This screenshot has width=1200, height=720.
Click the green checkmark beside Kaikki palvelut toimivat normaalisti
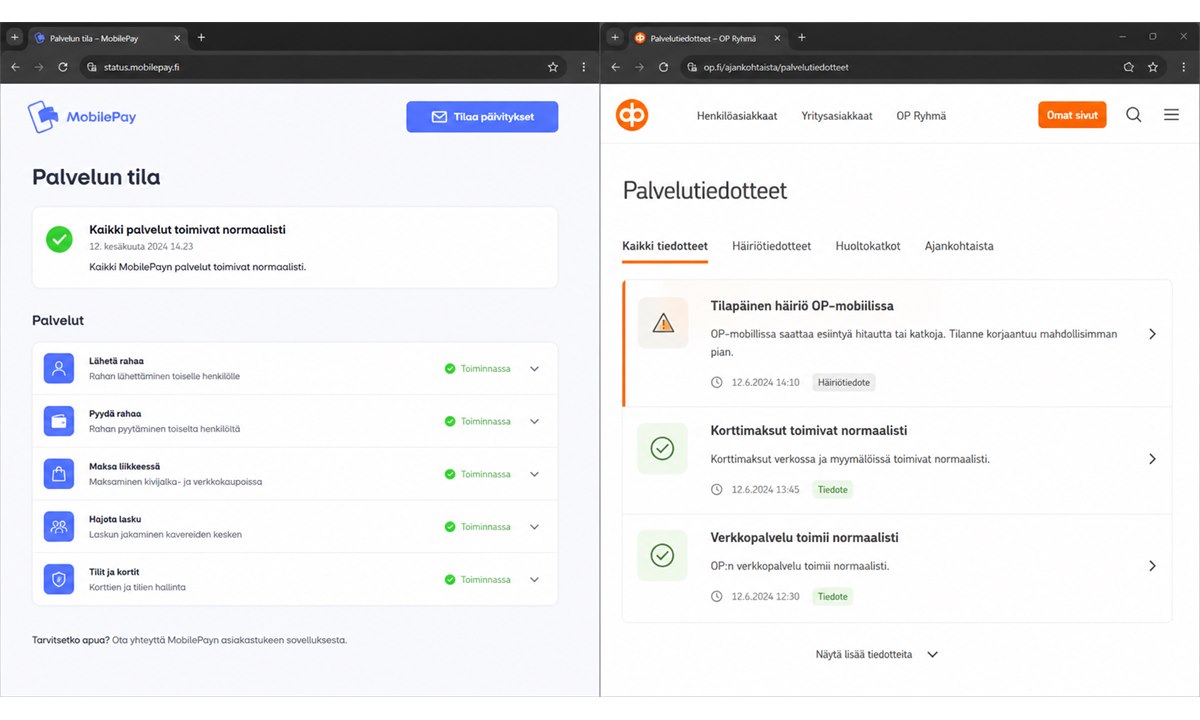[x=59, y=239]
